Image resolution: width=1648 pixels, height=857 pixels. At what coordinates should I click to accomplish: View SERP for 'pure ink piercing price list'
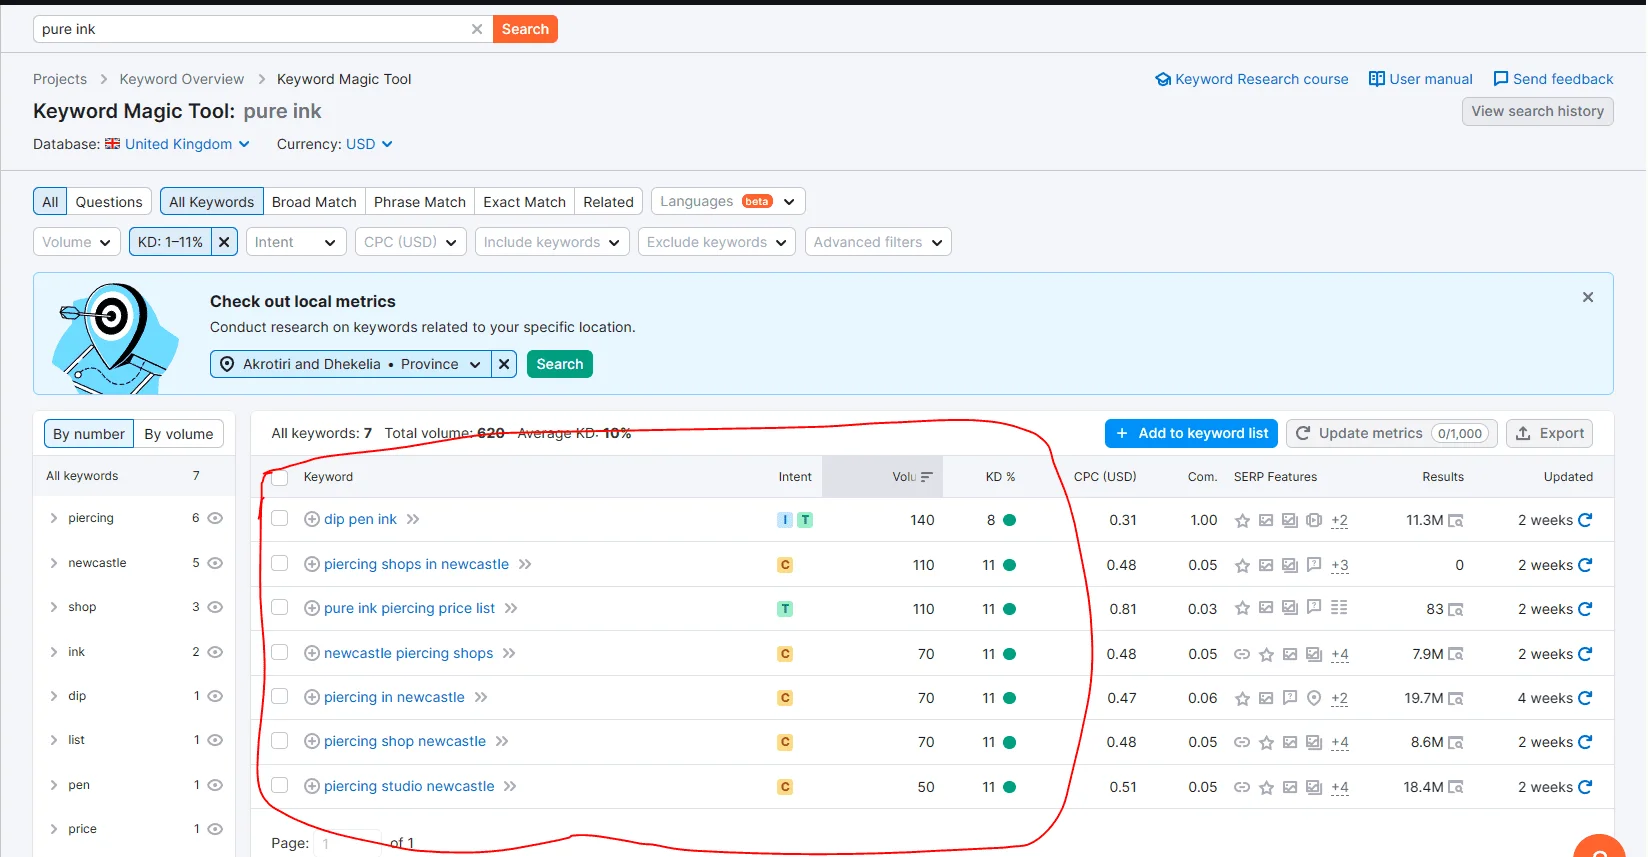(1456, 610)
